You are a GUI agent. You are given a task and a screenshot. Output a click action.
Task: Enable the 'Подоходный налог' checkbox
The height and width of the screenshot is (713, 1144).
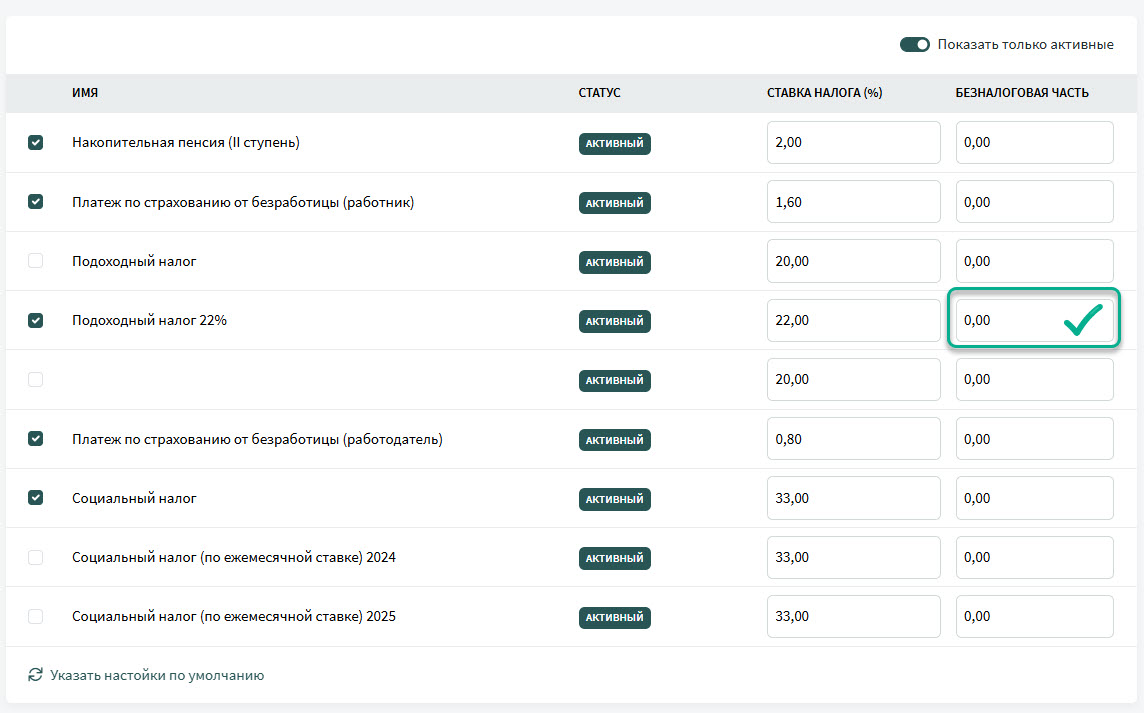click(35, 261)
